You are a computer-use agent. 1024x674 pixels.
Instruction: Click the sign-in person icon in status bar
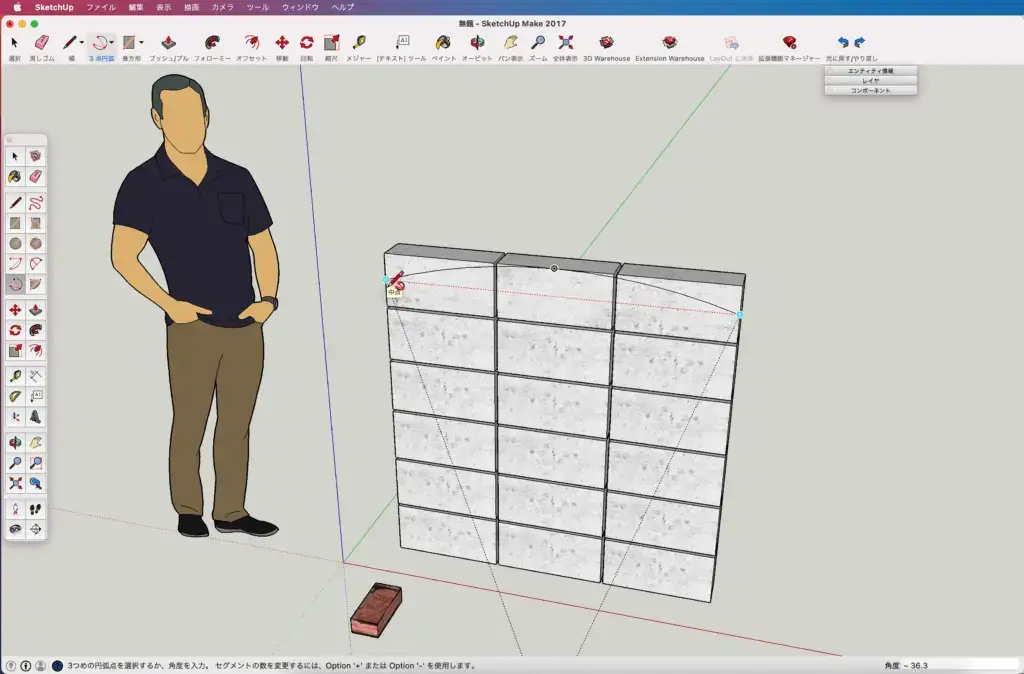pyautogui.click(x=40, y=666)
